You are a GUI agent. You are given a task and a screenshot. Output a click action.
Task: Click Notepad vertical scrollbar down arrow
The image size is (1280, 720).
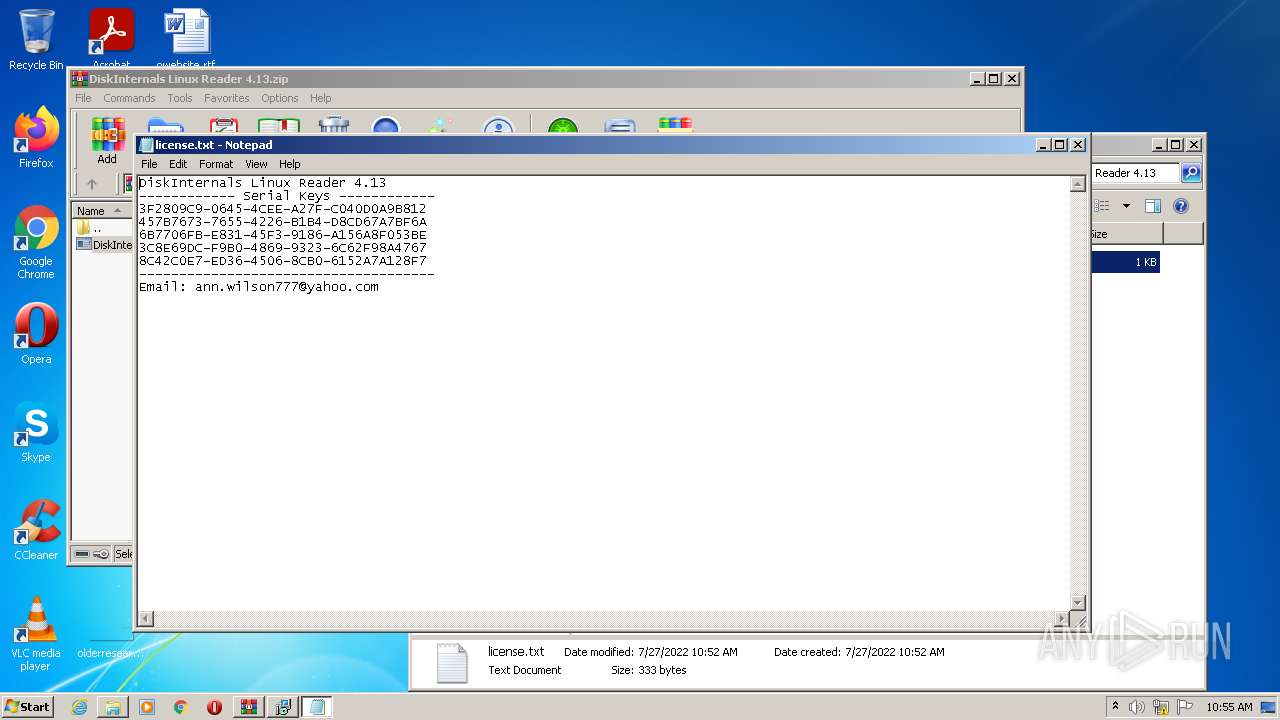[x=1078, y=602]
